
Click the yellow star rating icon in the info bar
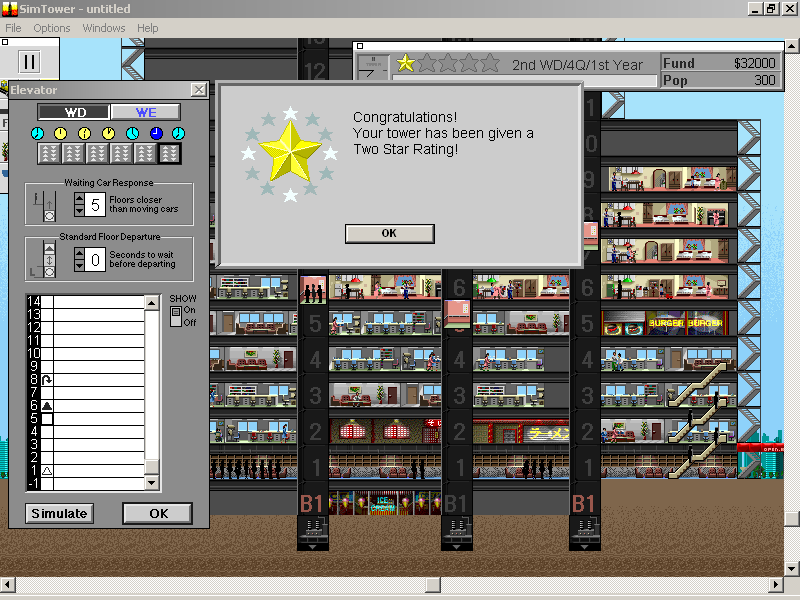[406, 63]
